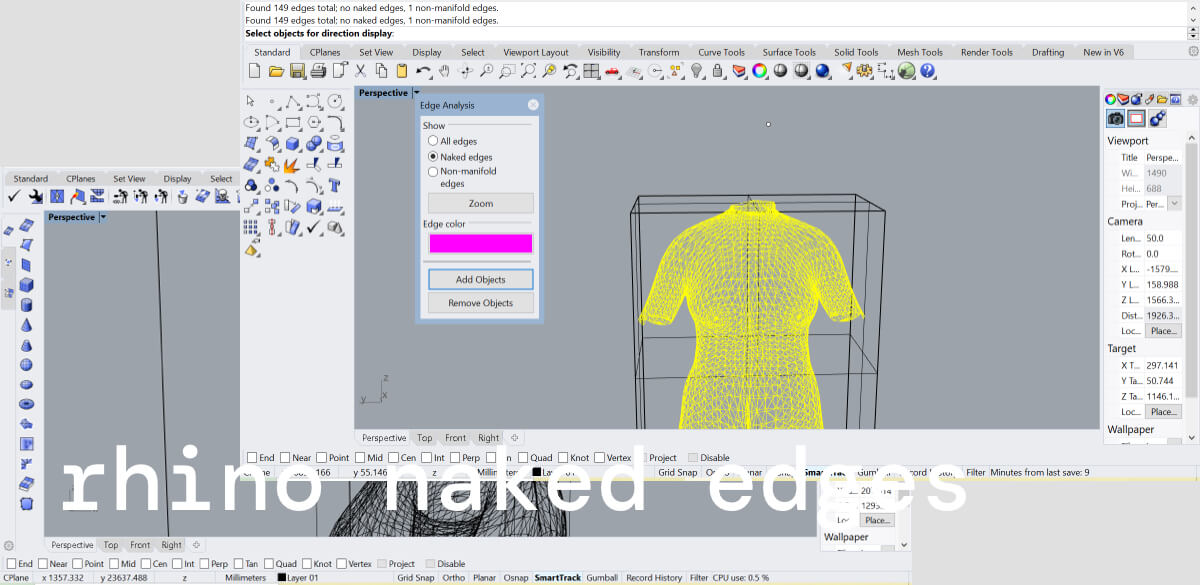Open the back window's Perspective viewport dropdown arrow
1200x585 pixels.
pyautogui.click(x=103, y=217)
